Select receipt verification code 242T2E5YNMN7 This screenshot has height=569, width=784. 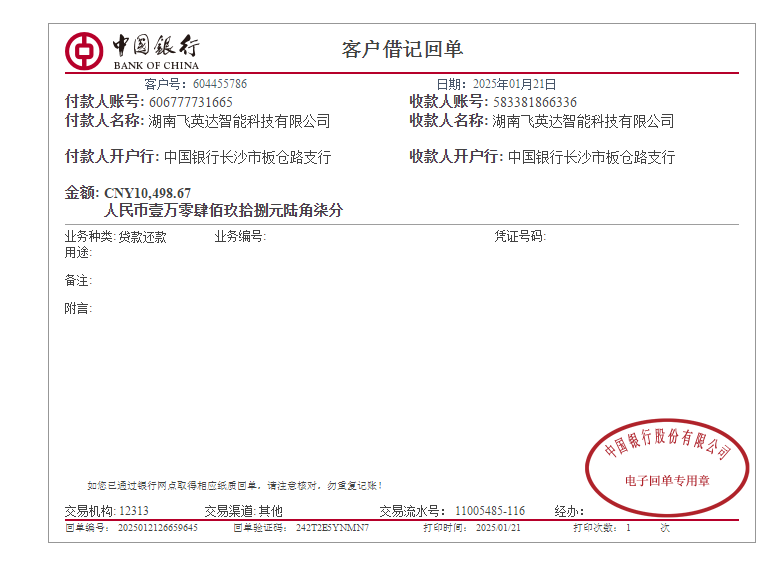(332, 528)
